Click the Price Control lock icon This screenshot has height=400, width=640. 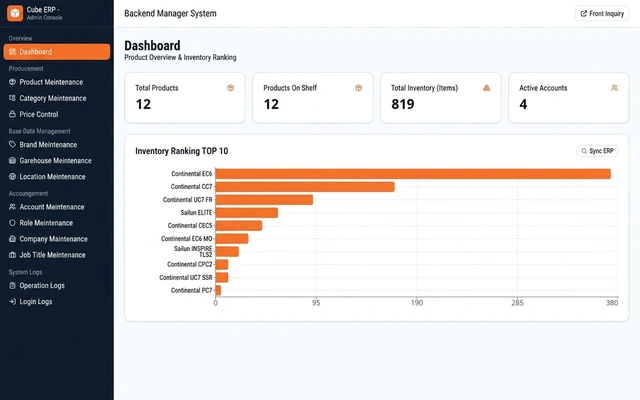[x=12, y=114]
